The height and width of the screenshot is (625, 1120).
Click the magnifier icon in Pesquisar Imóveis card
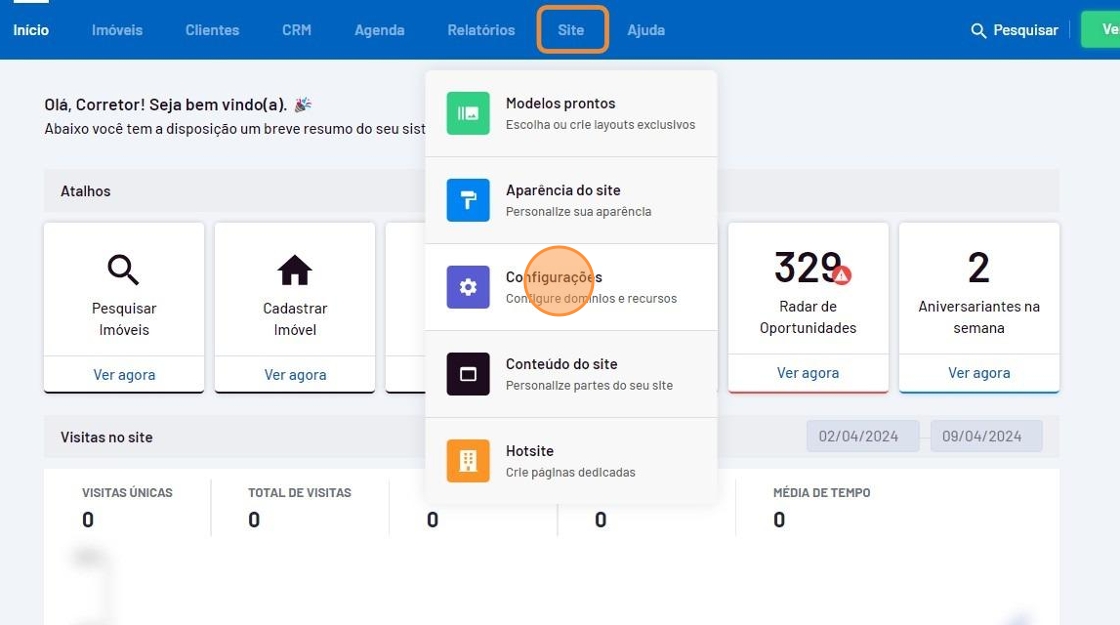coord(124,269)
